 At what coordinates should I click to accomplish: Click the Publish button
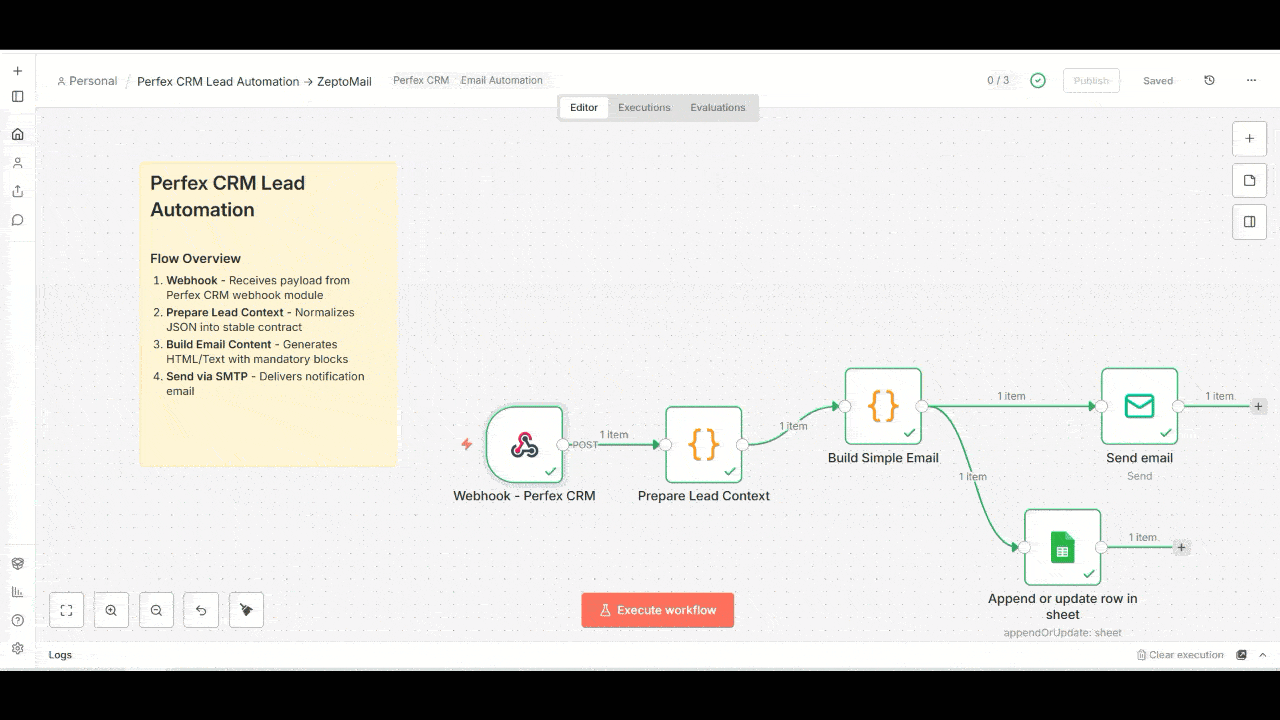coord(1091,81)
